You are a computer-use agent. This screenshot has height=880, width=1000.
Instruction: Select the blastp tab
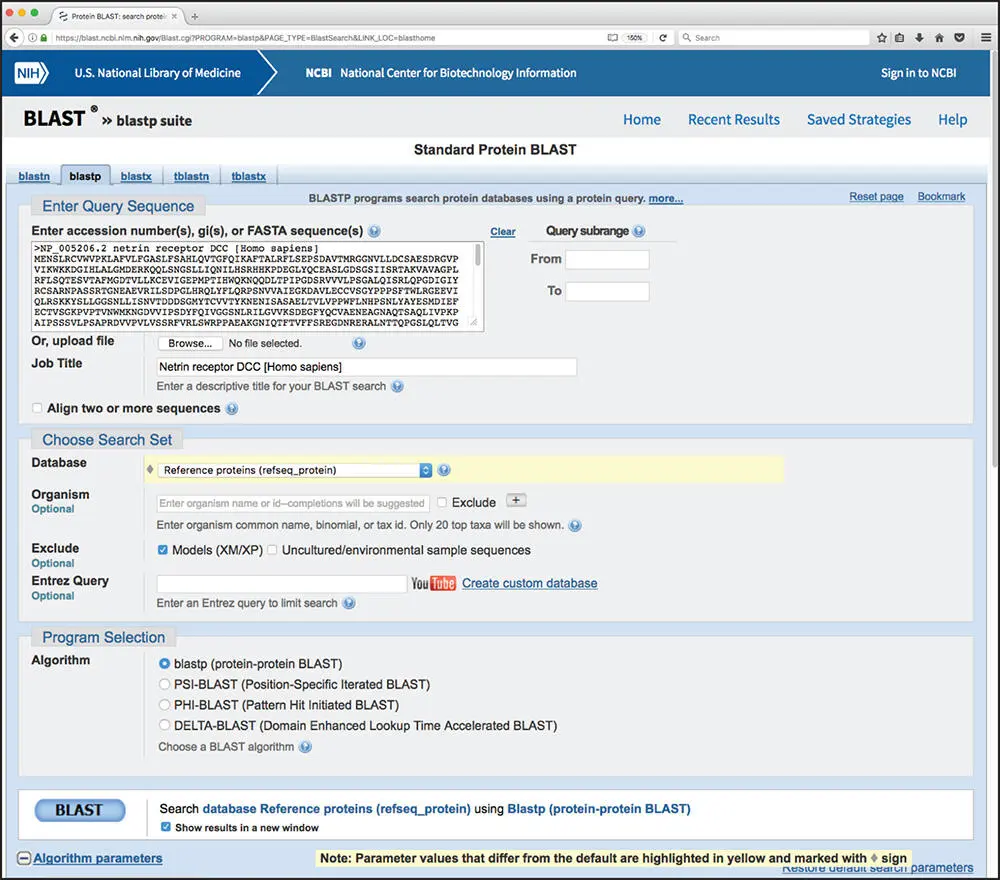(x=85, y=176)
